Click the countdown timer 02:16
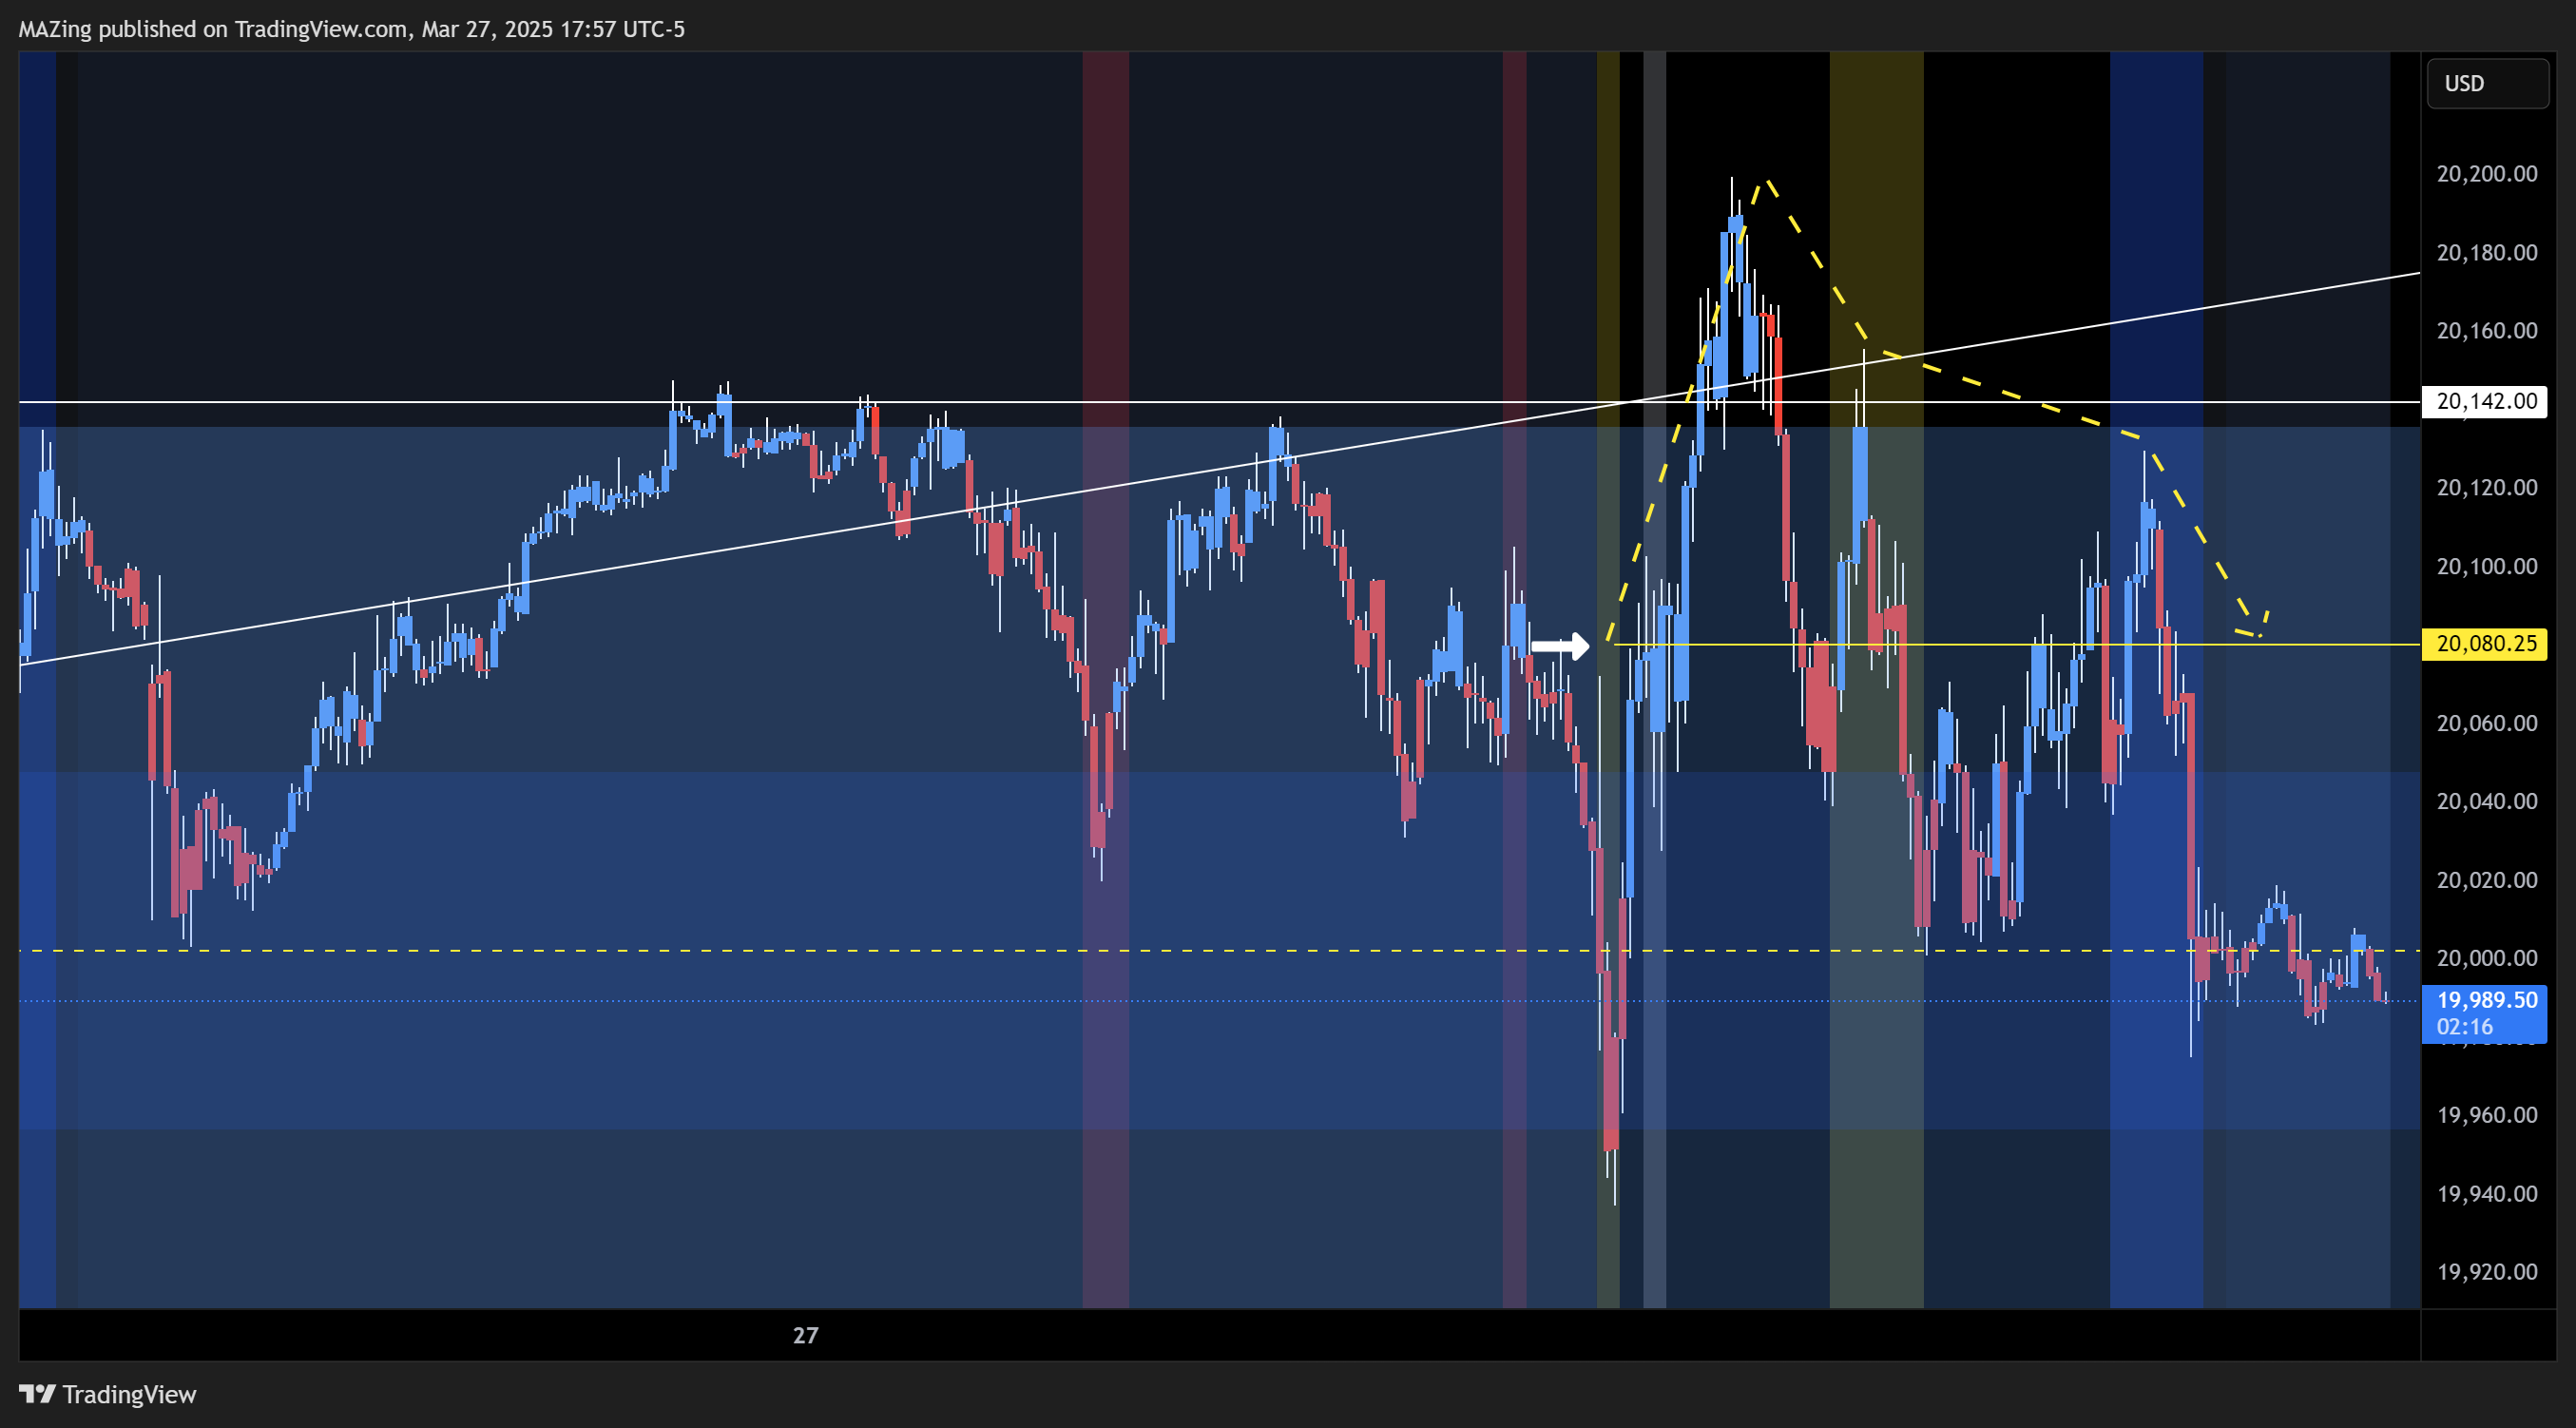This screenshot has height=1428, width=2576. 2464,1026
